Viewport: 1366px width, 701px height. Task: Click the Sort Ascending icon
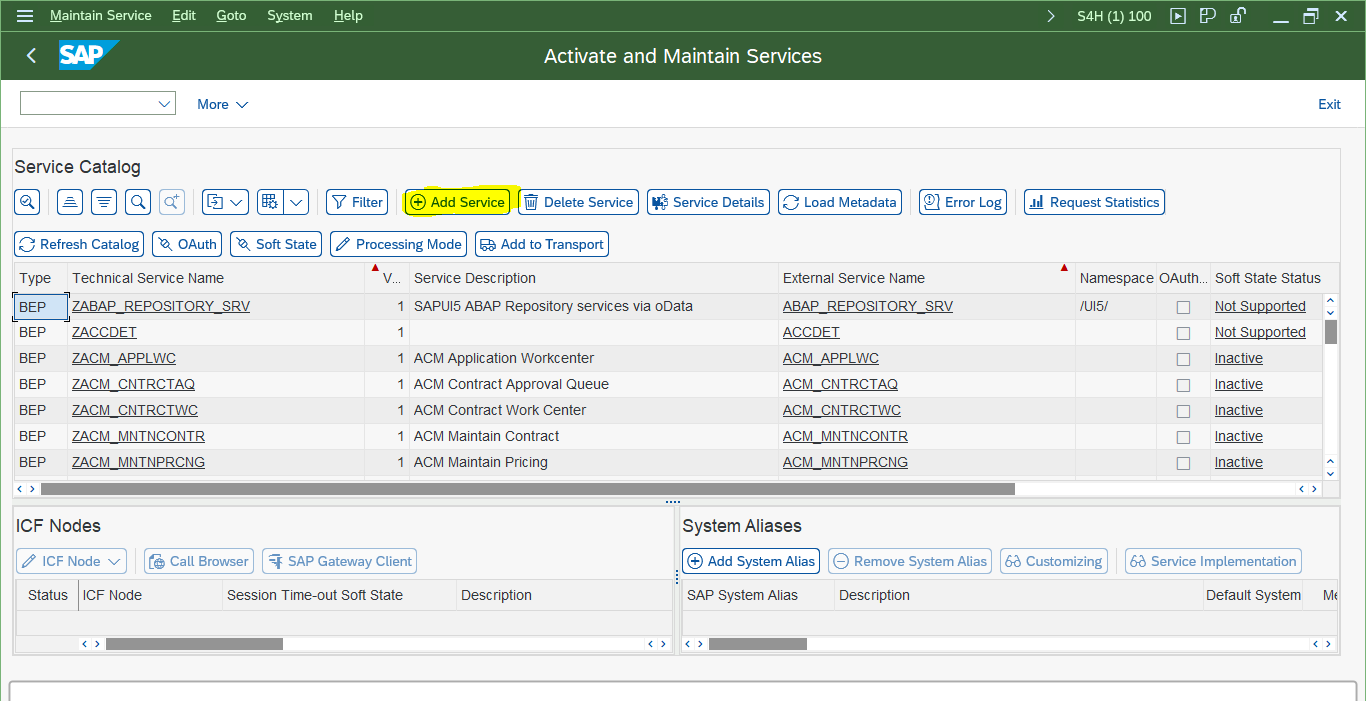pos(70,202)
